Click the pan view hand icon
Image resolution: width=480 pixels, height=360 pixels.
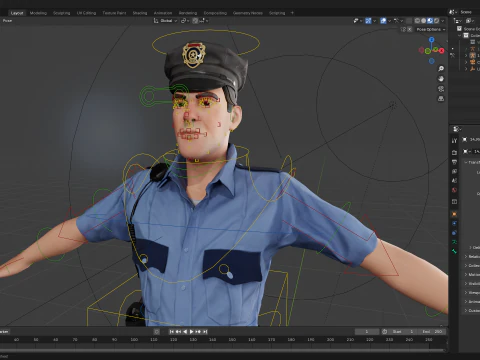(x=441, y=79)
